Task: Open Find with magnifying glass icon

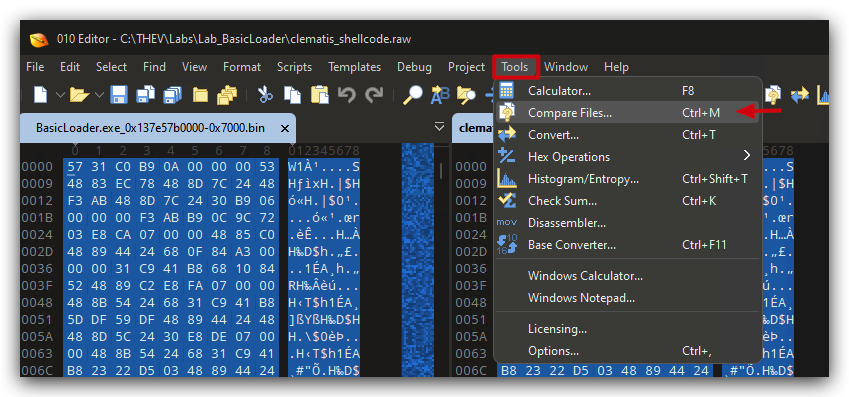Action: 413,95
